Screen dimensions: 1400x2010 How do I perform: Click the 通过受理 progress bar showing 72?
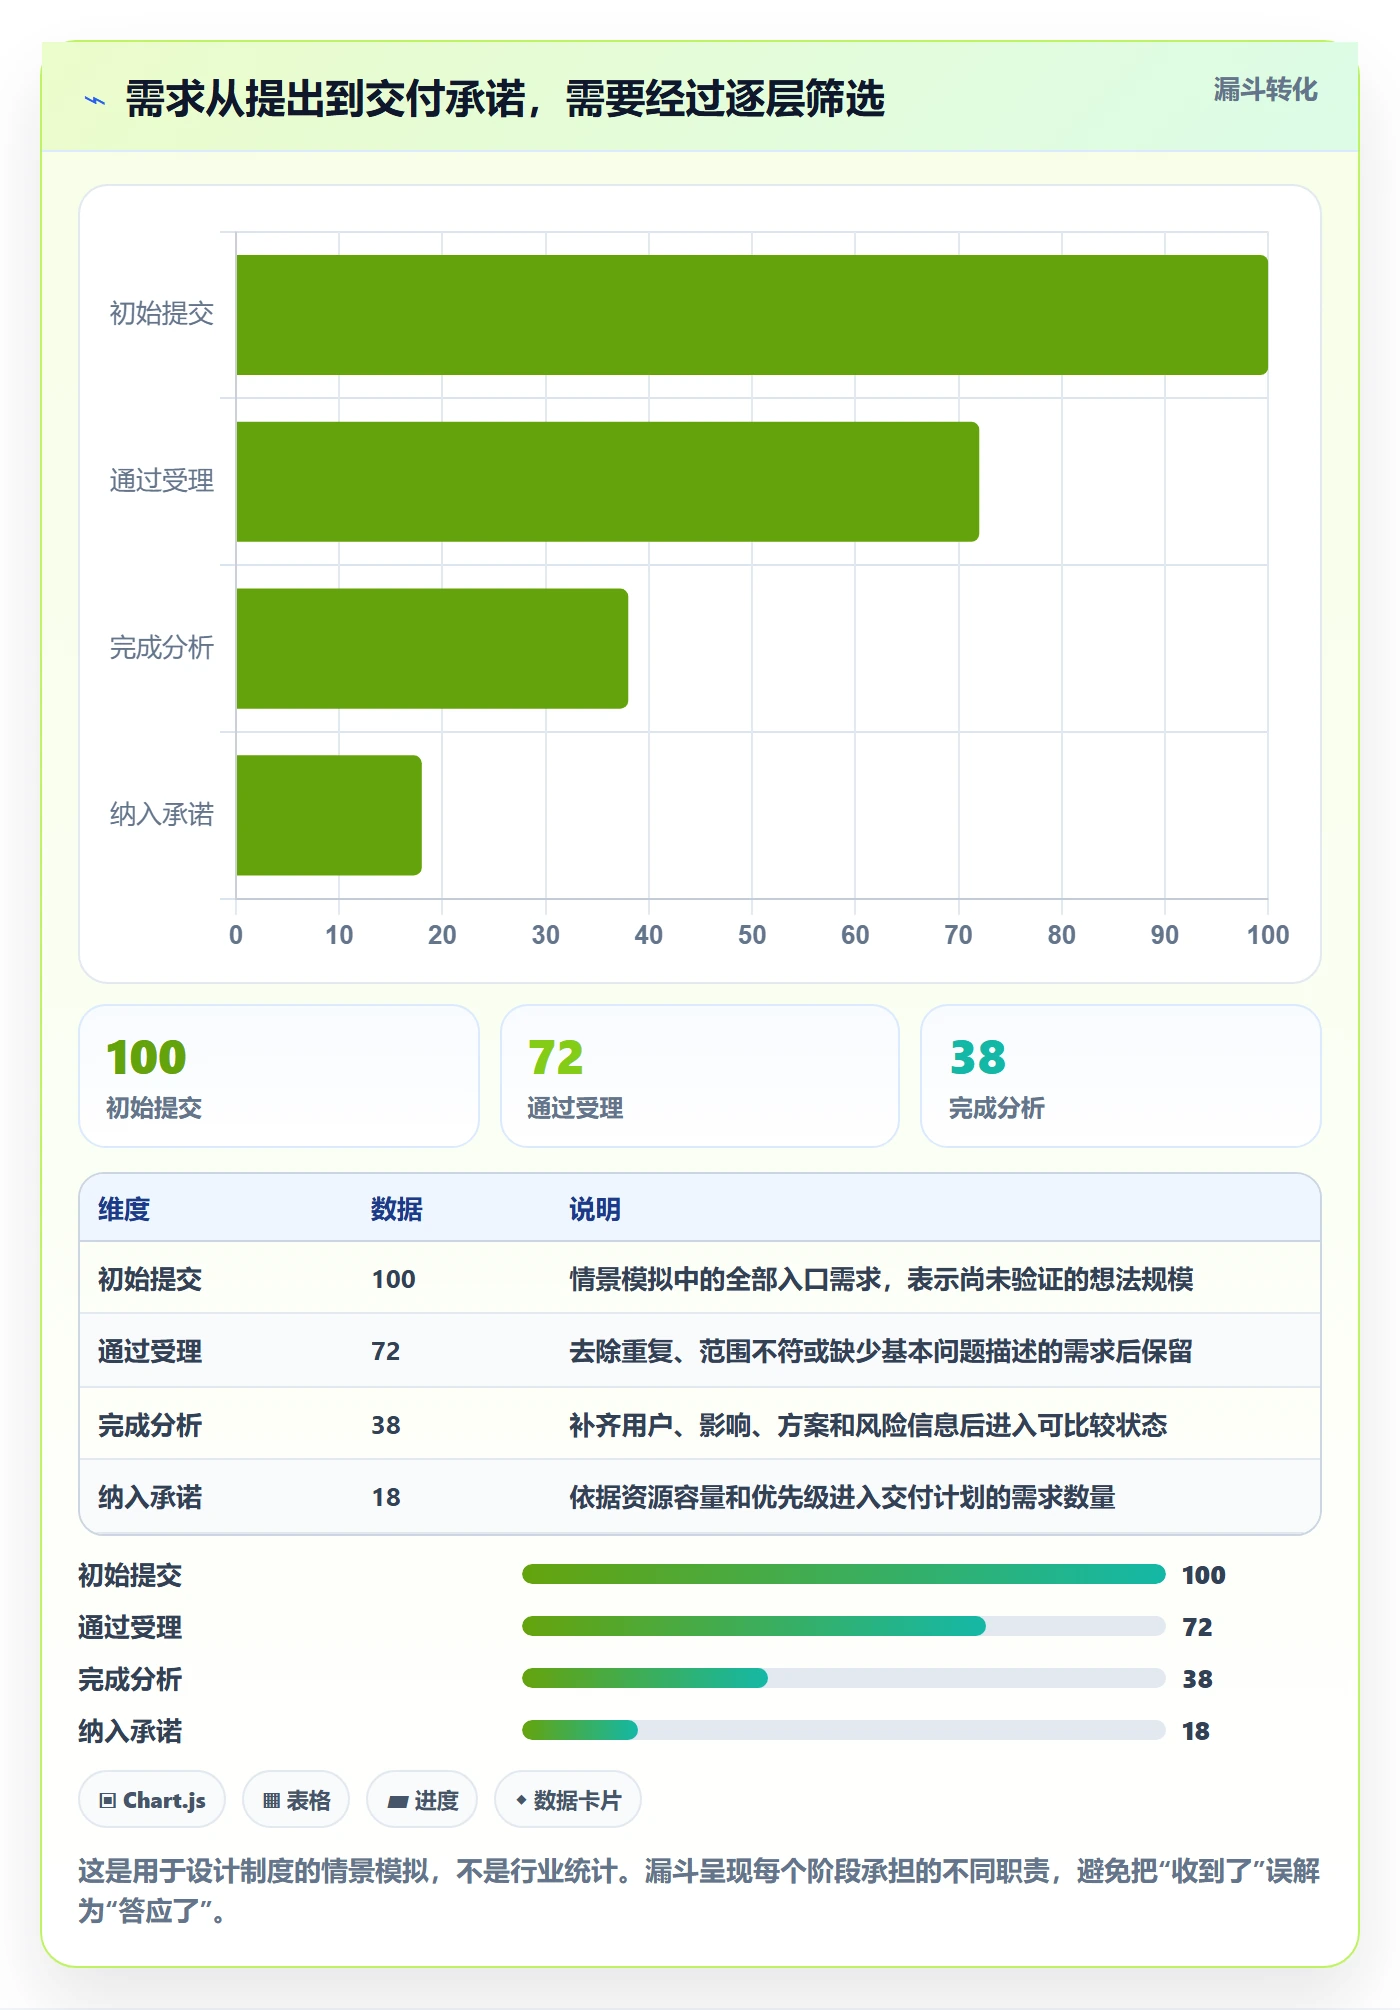[843, 1627]
